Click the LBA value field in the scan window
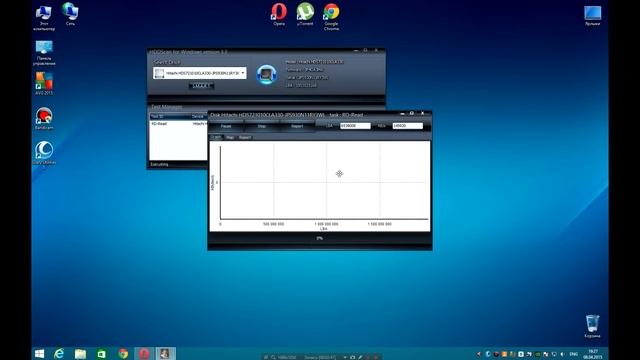640x360 pixels. [355, 126]
